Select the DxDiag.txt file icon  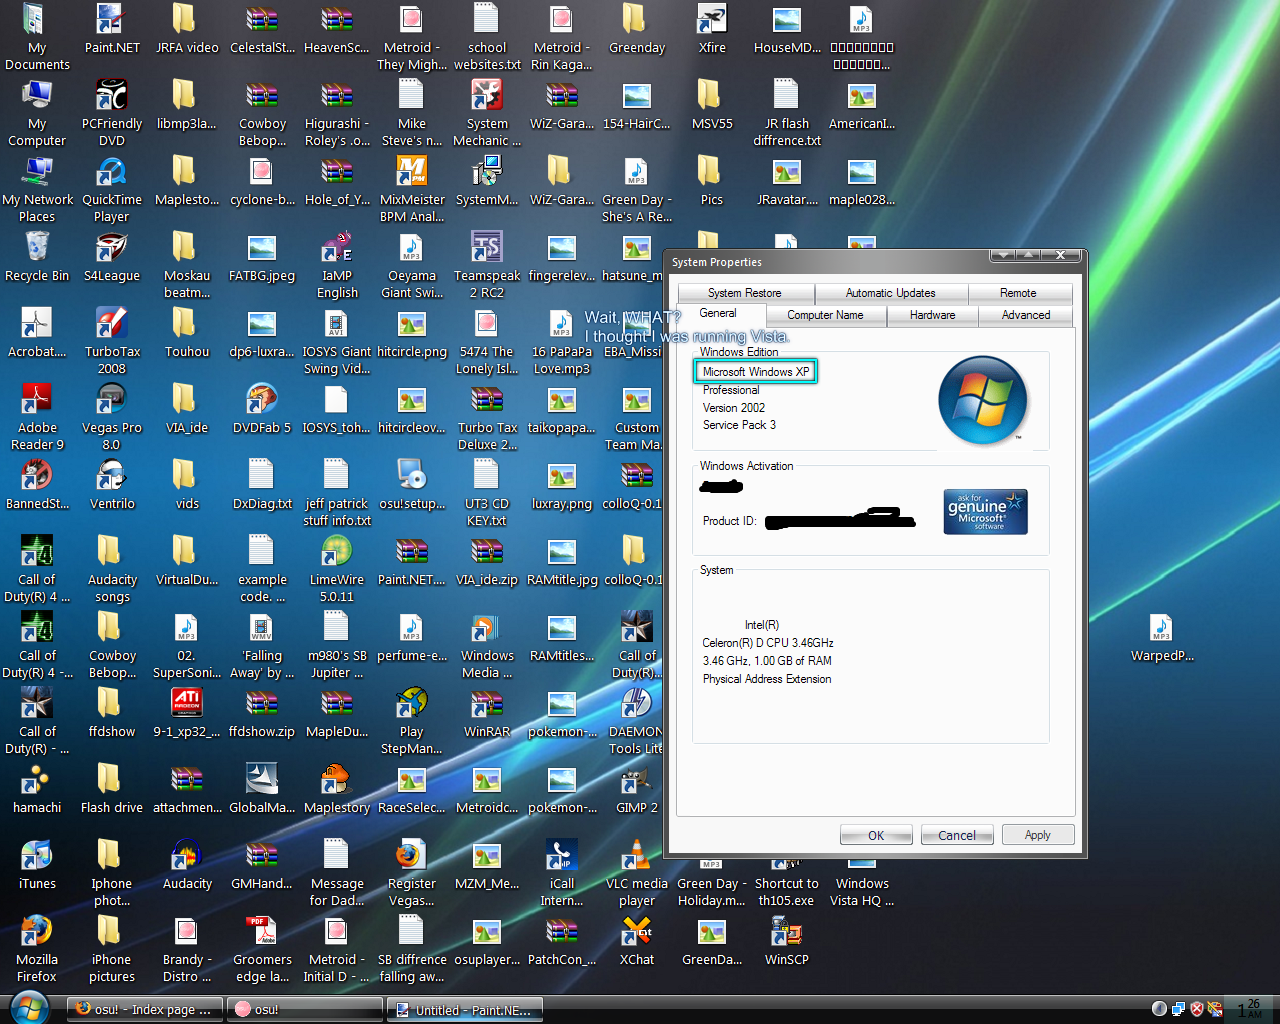[x=262, y=485]
